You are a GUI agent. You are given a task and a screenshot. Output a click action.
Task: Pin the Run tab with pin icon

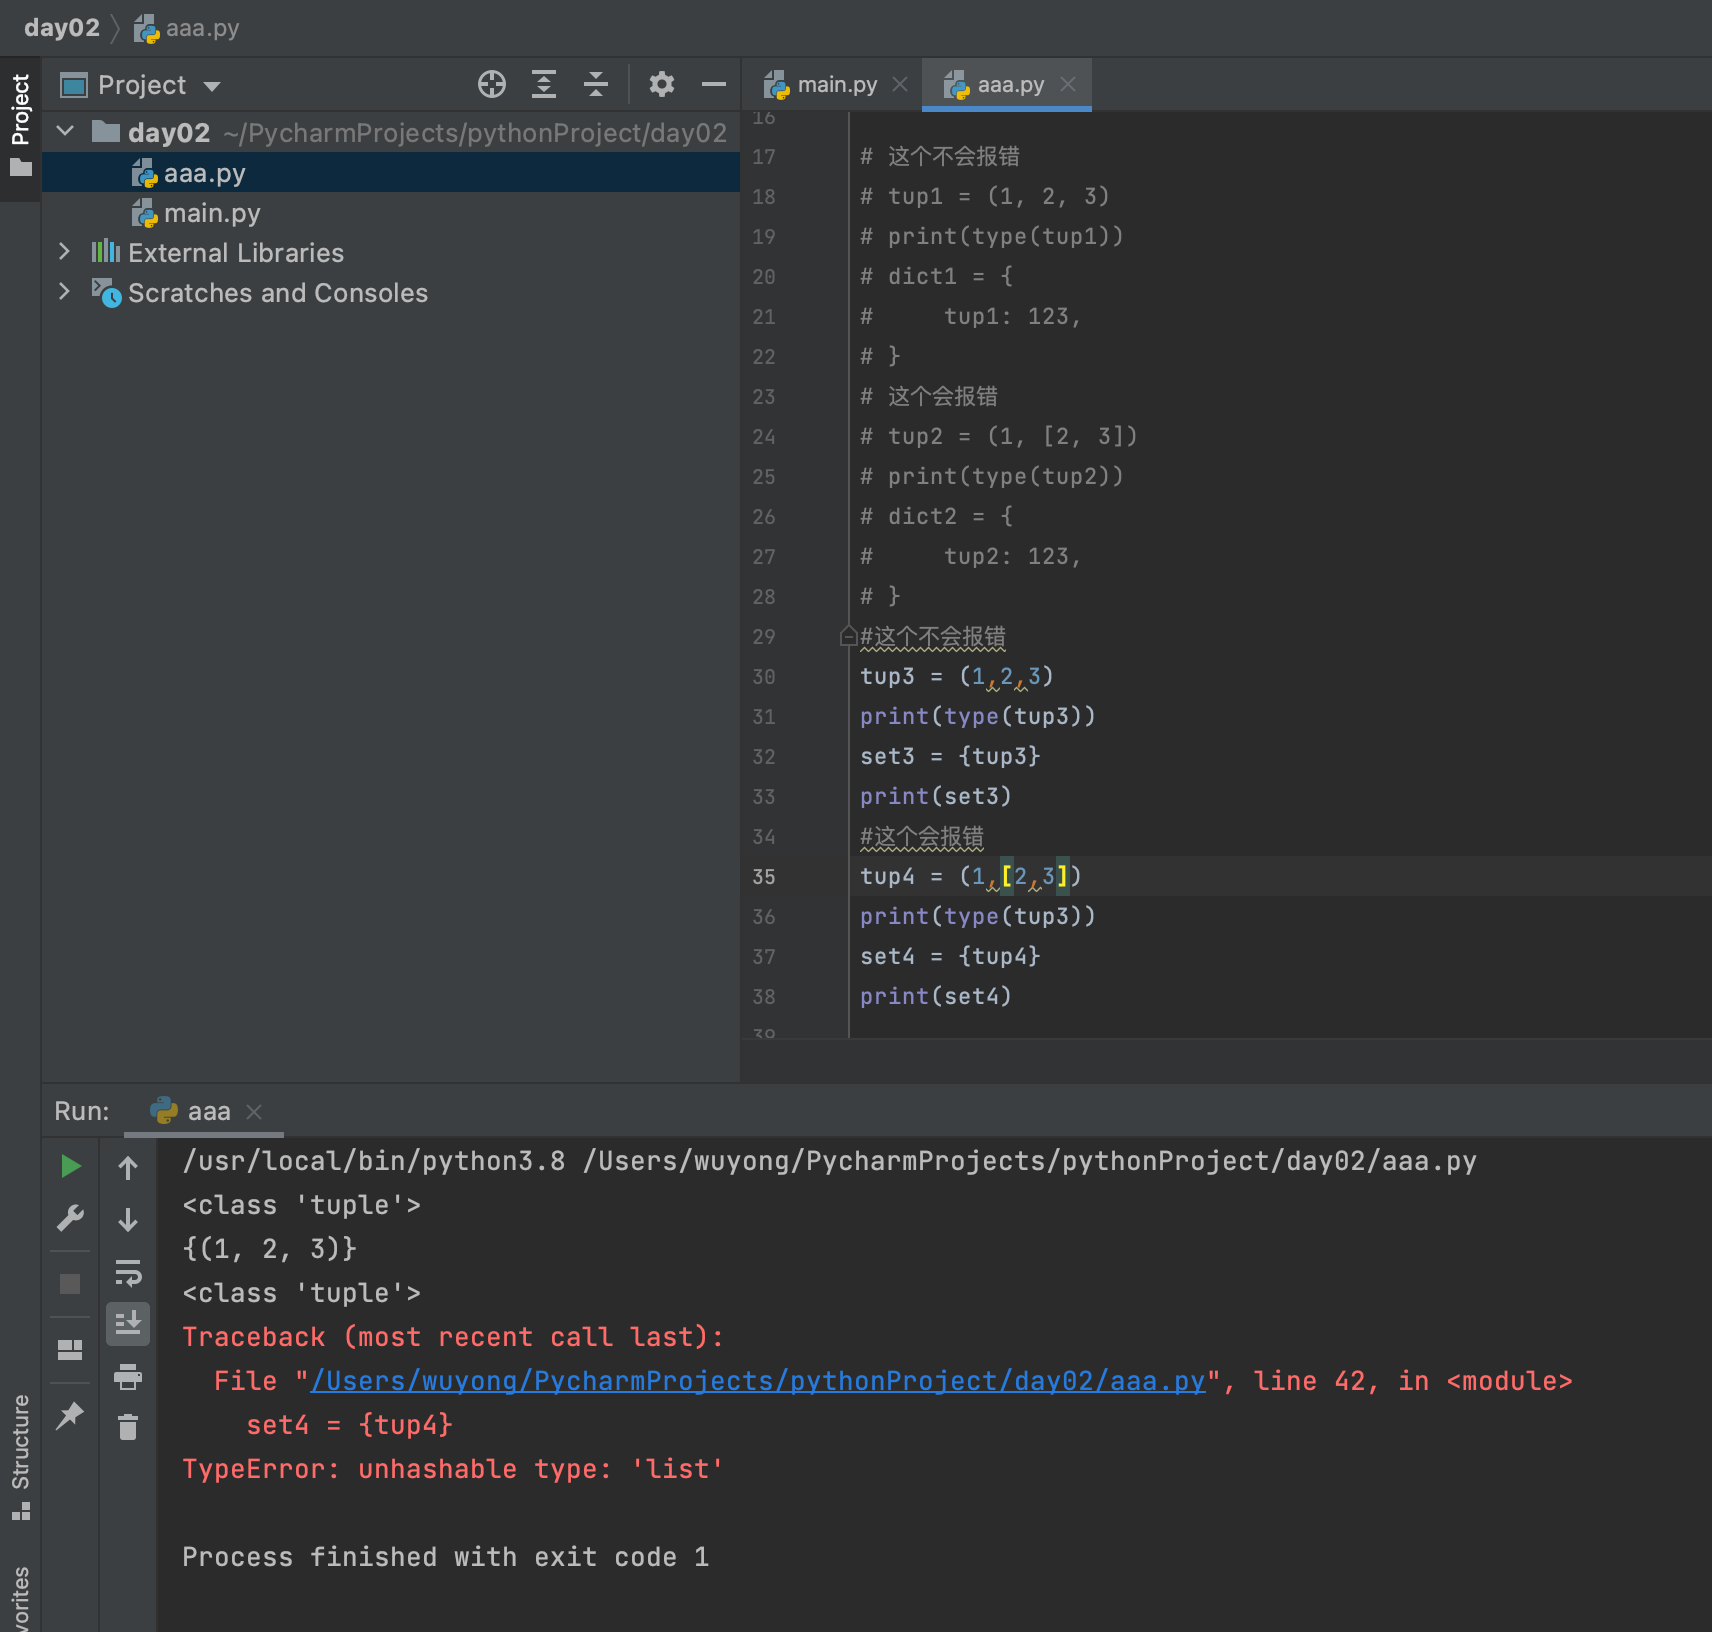click(70, 1415)
